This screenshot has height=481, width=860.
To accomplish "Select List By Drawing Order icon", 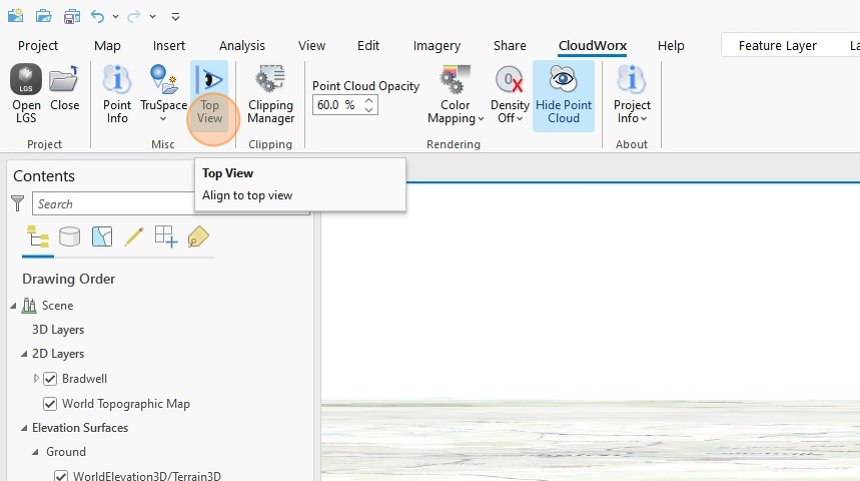I will (38, 237).
